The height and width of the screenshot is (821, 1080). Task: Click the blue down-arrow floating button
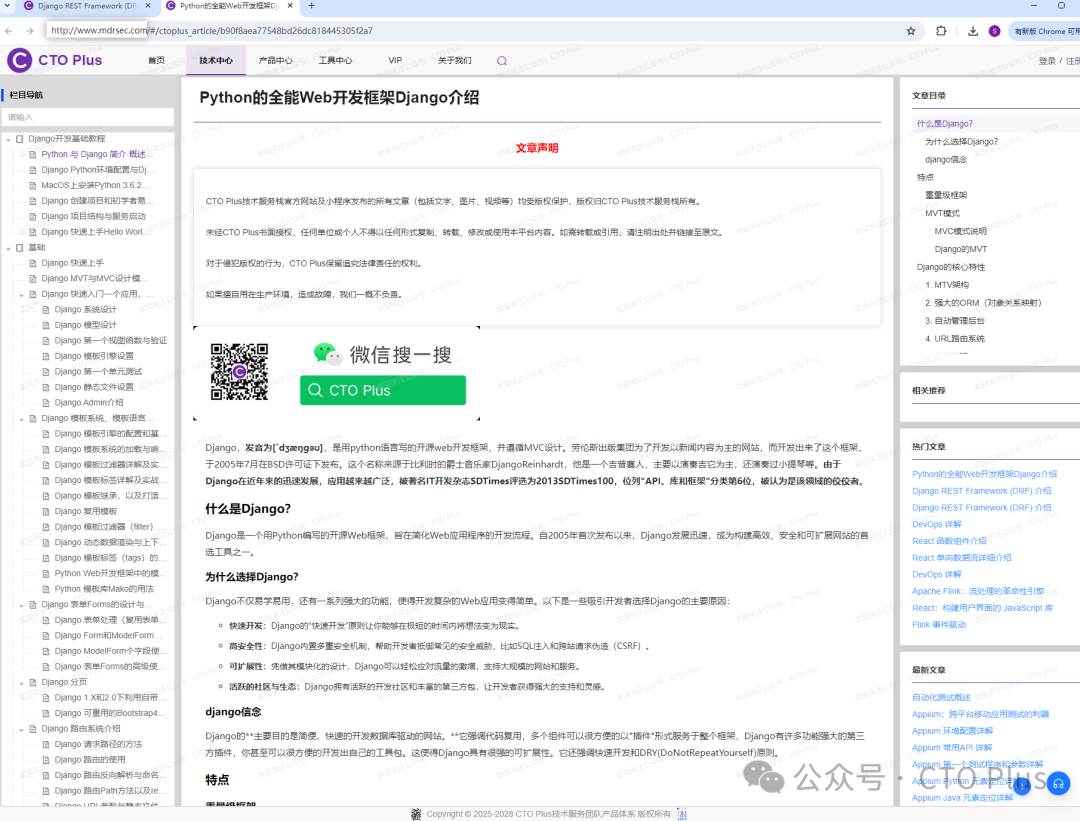click(1022, 786)
